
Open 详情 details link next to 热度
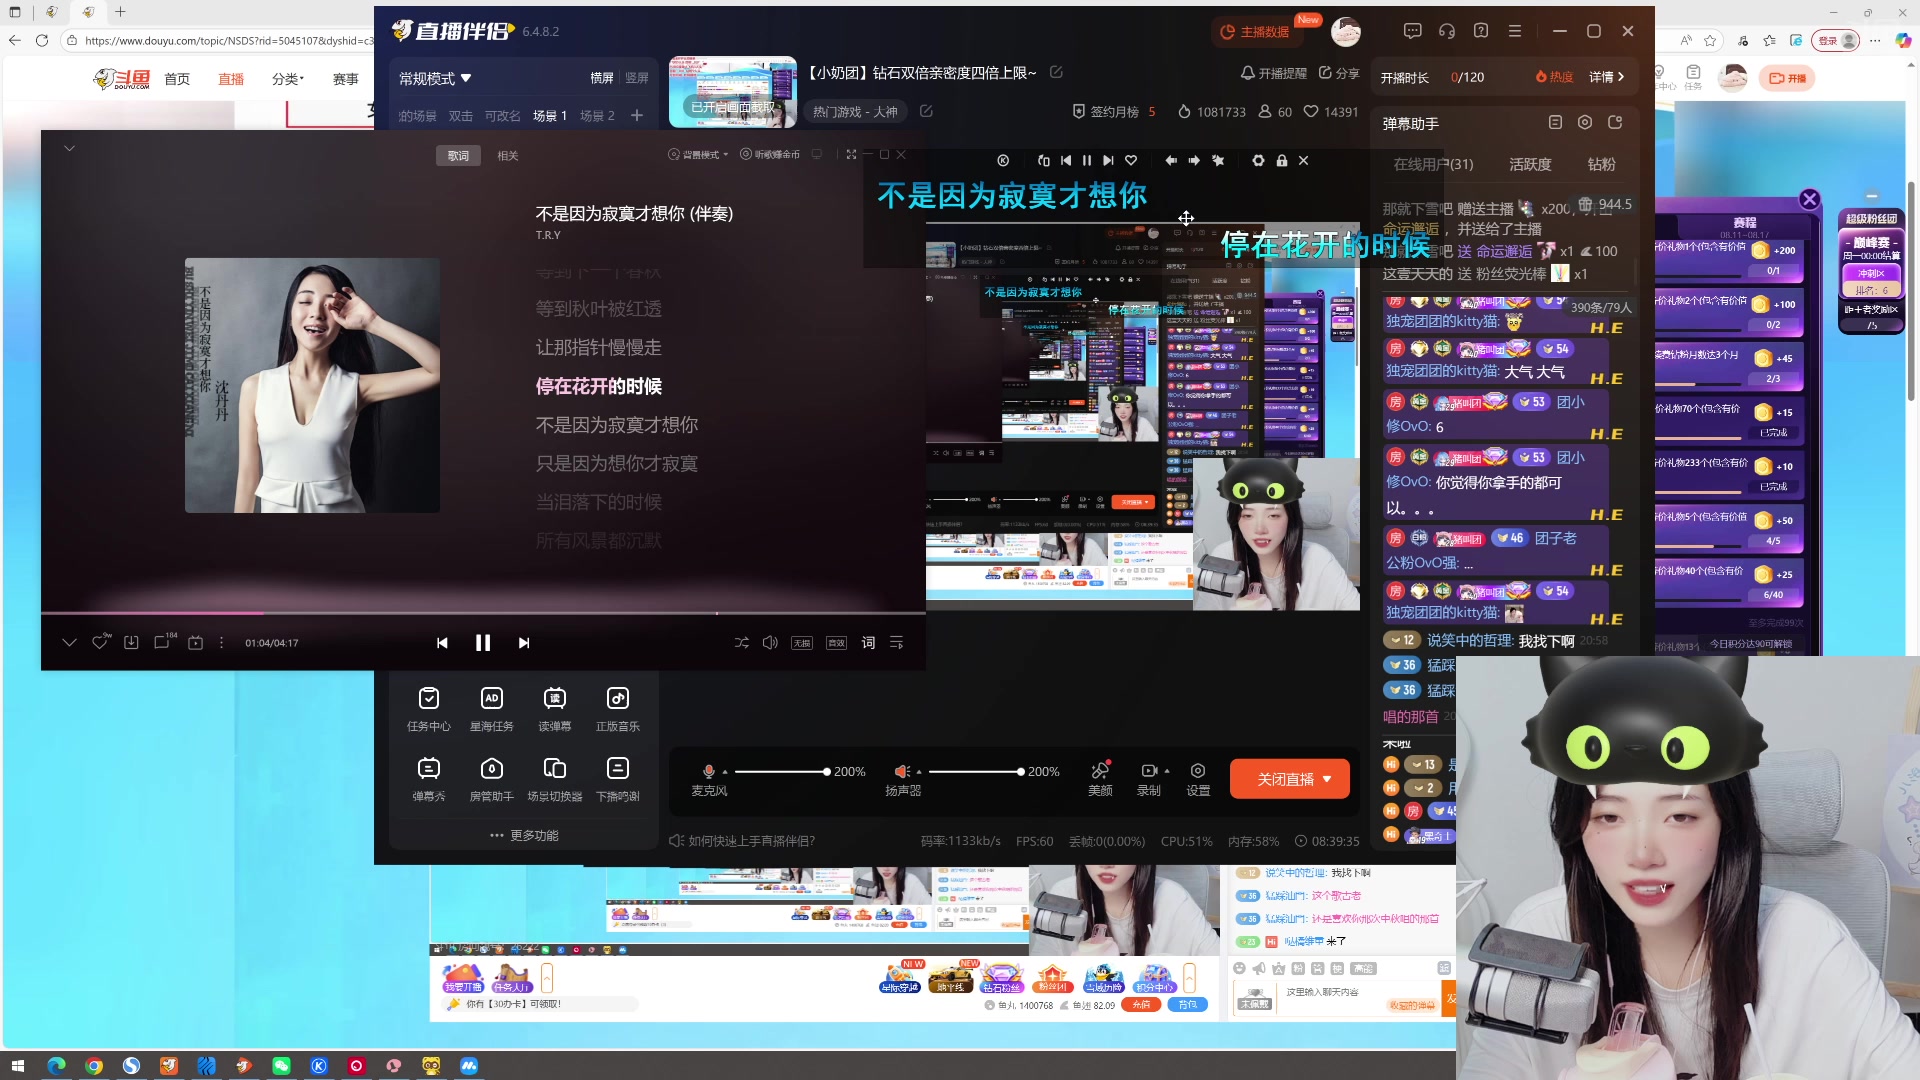pos(1607,77)
